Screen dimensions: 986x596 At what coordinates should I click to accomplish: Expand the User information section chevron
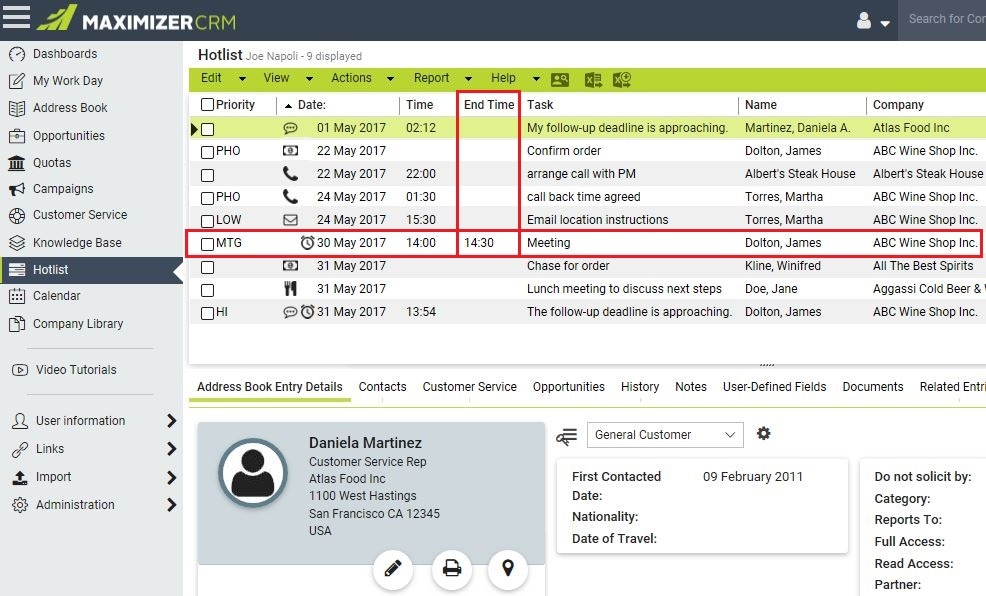point(172,421)
